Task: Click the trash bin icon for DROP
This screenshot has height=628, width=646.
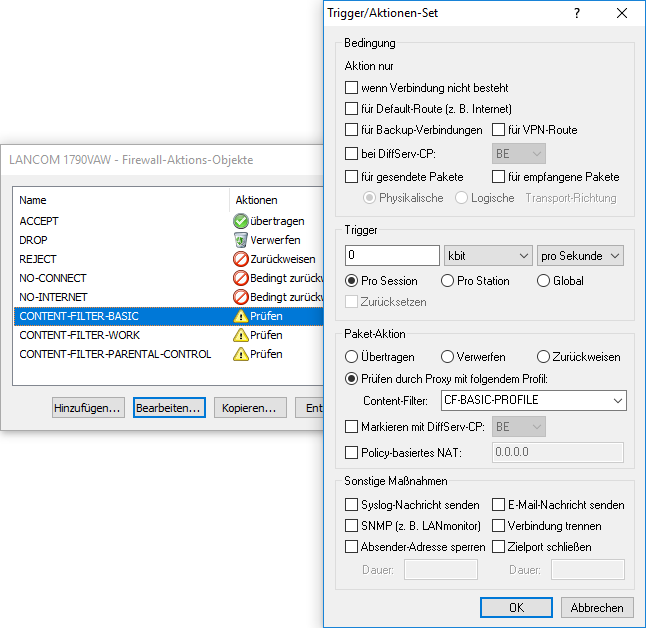Action: click(x=240, y=240)
